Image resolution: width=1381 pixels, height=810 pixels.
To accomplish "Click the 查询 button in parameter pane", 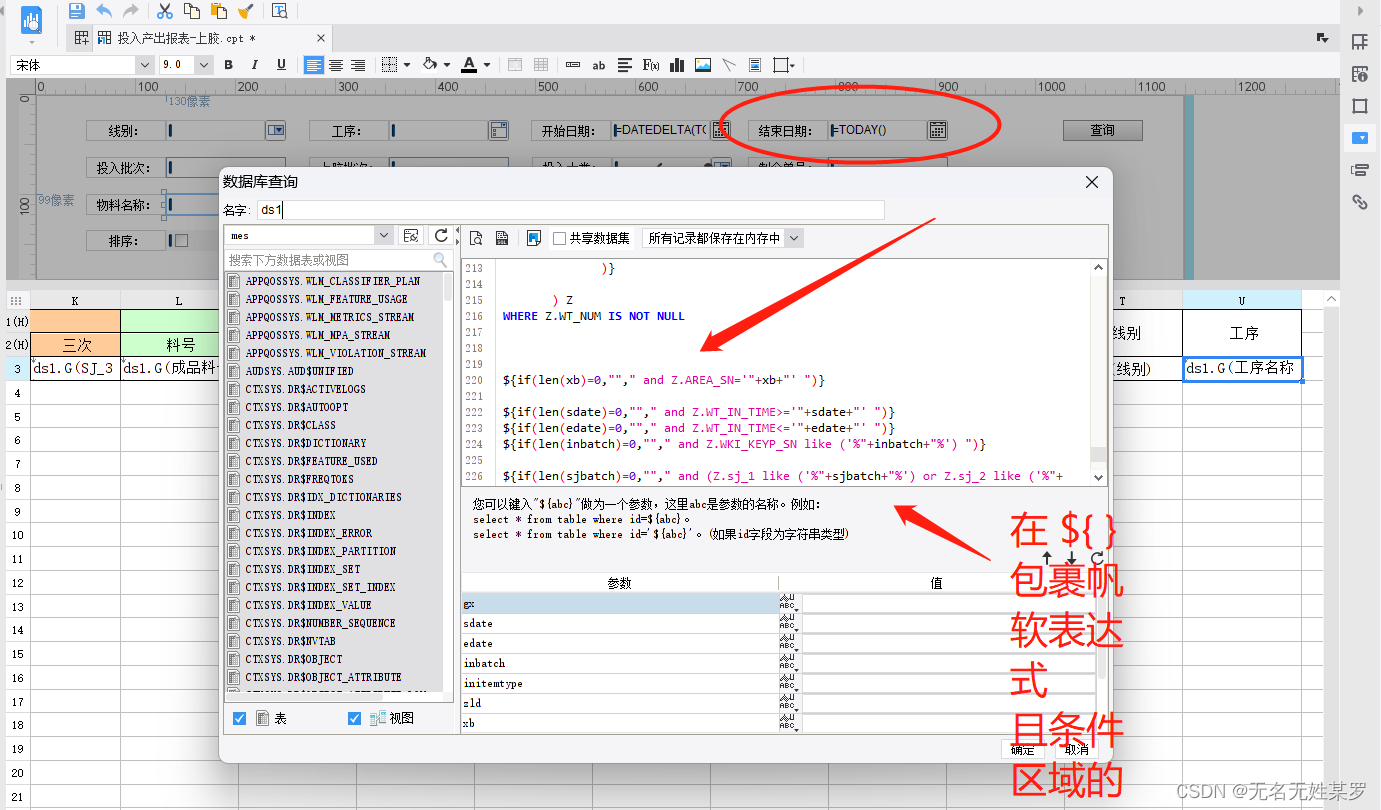I will point(1102,130).
